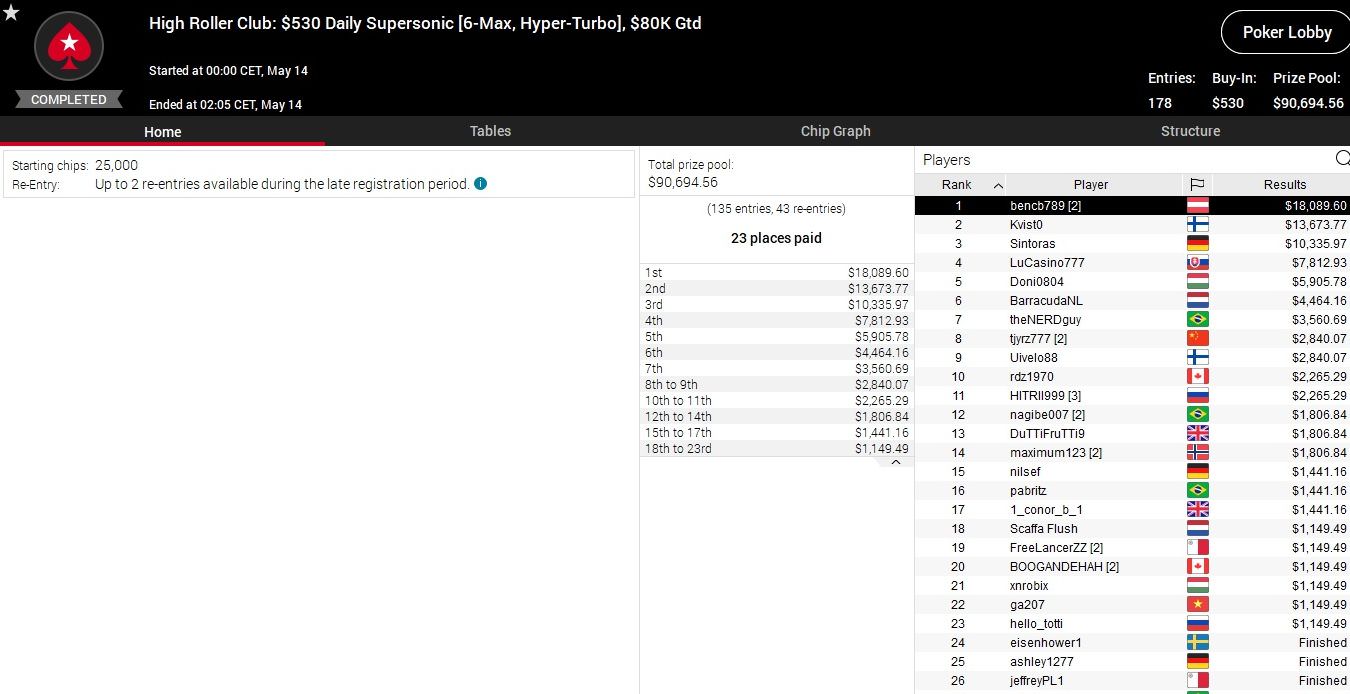Click the flag column header icon
Screen dimensions: 1350x694
coord(1197,184)
